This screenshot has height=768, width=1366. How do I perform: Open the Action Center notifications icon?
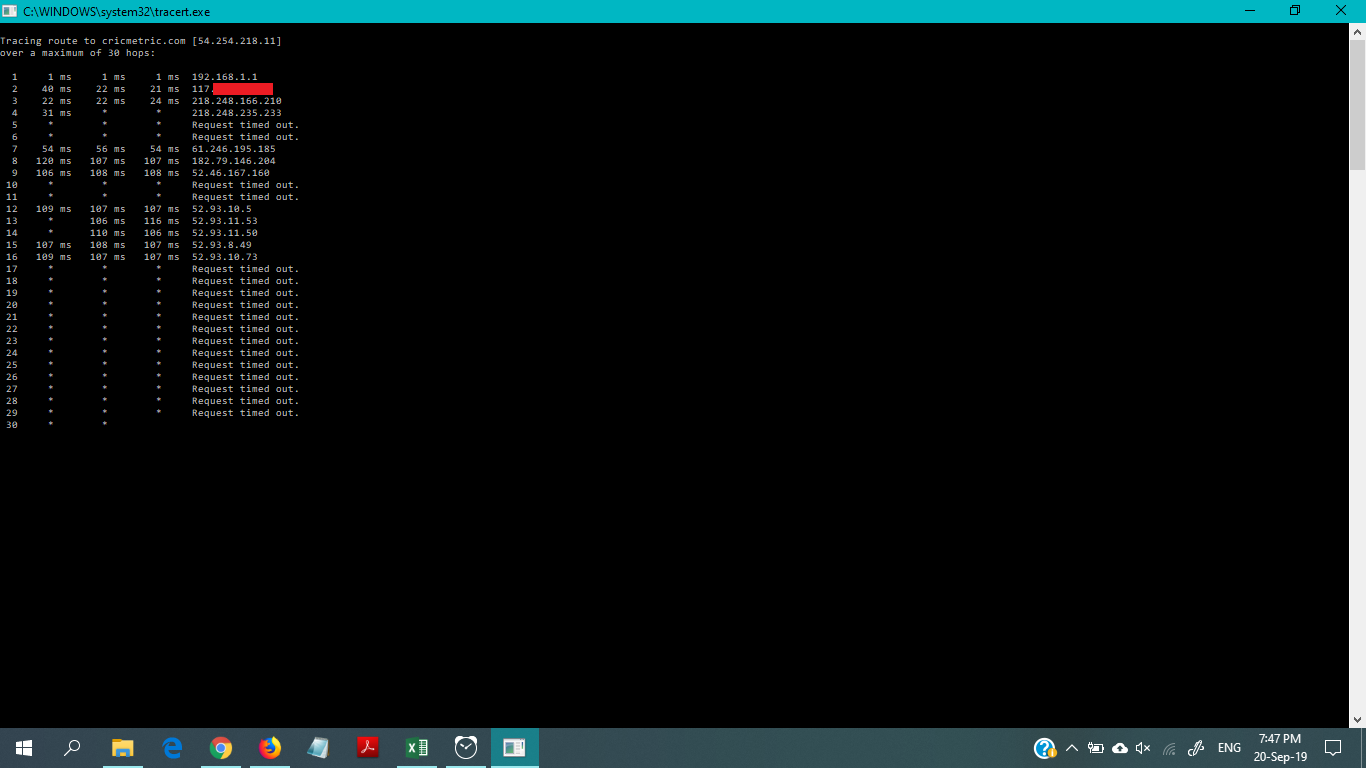[x=1332, y=748]
